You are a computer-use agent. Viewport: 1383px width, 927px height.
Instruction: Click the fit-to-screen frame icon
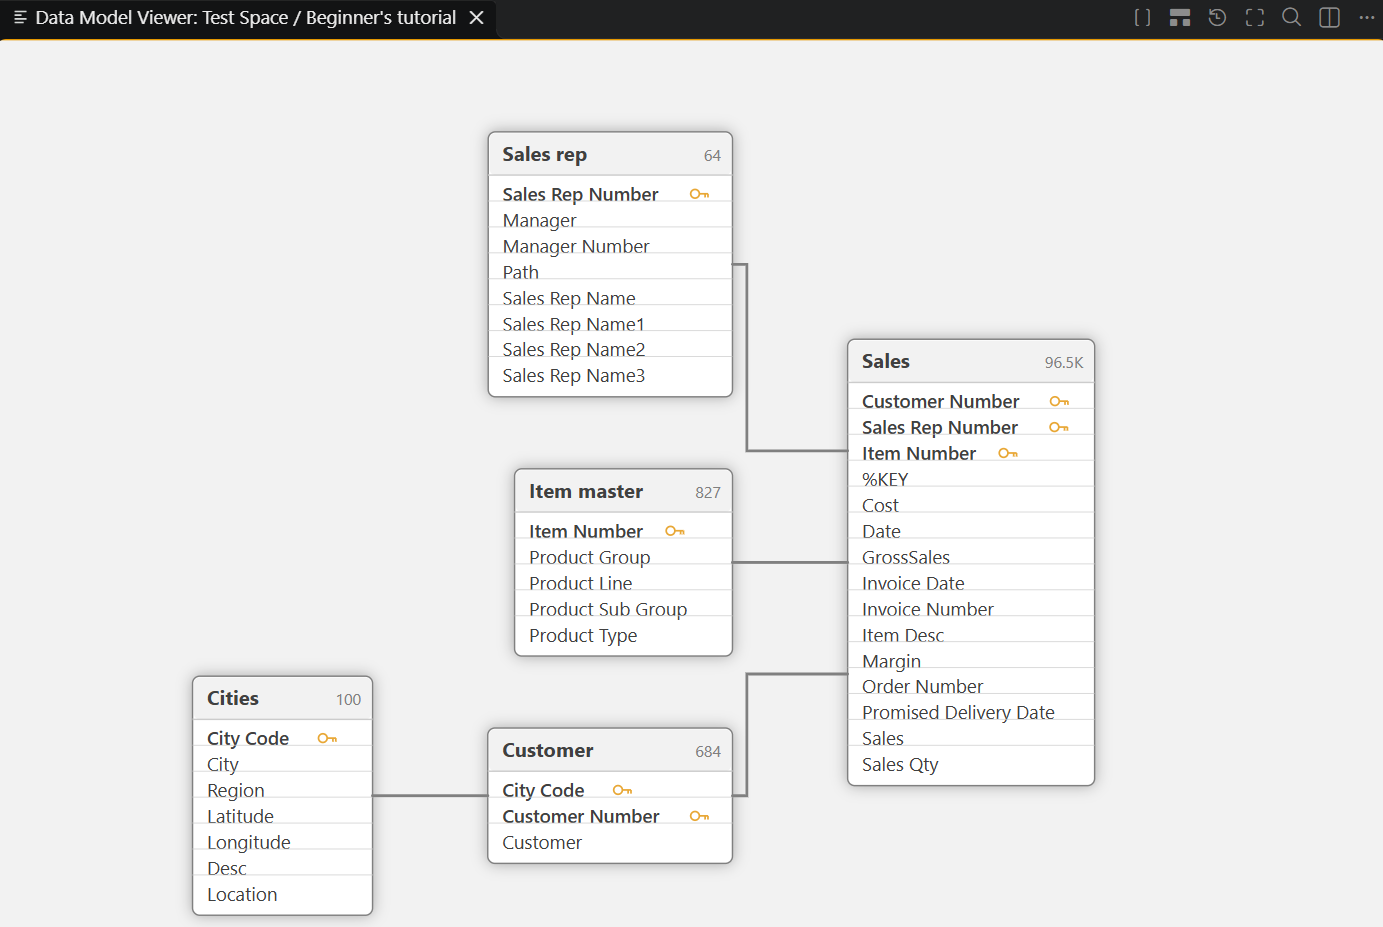(x=1255, y=18)
